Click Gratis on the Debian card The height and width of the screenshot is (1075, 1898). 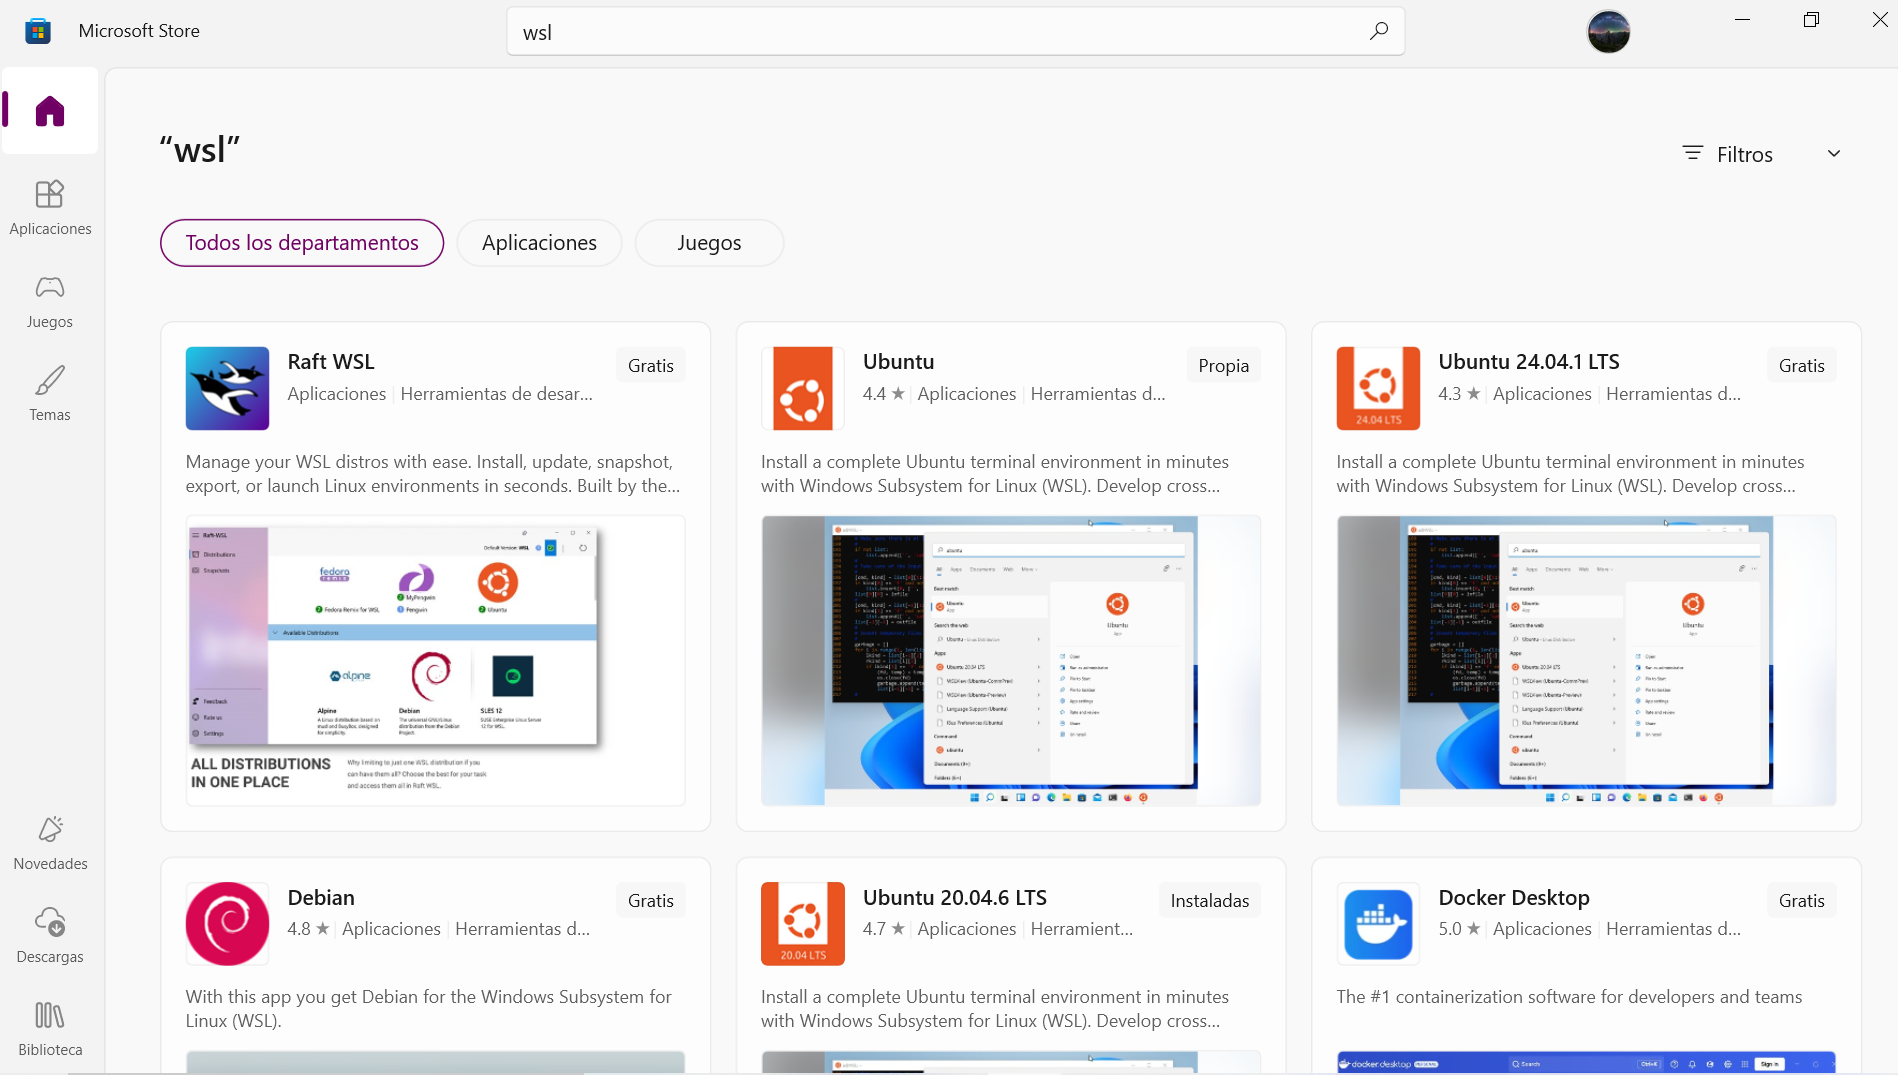pos(650,899)
